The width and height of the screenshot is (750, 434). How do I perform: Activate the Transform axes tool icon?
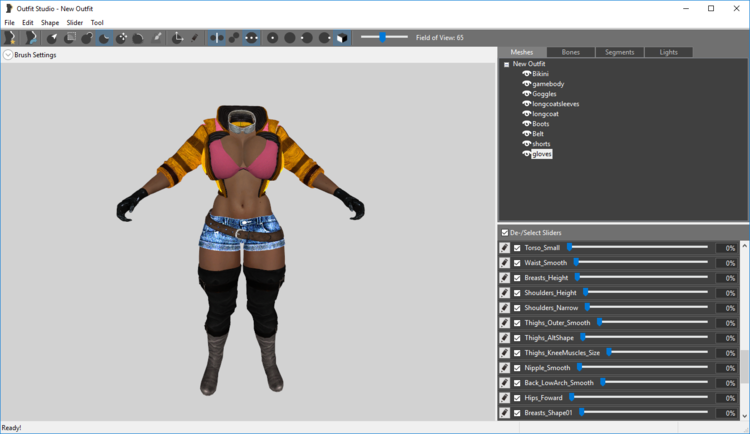point(177,38)
